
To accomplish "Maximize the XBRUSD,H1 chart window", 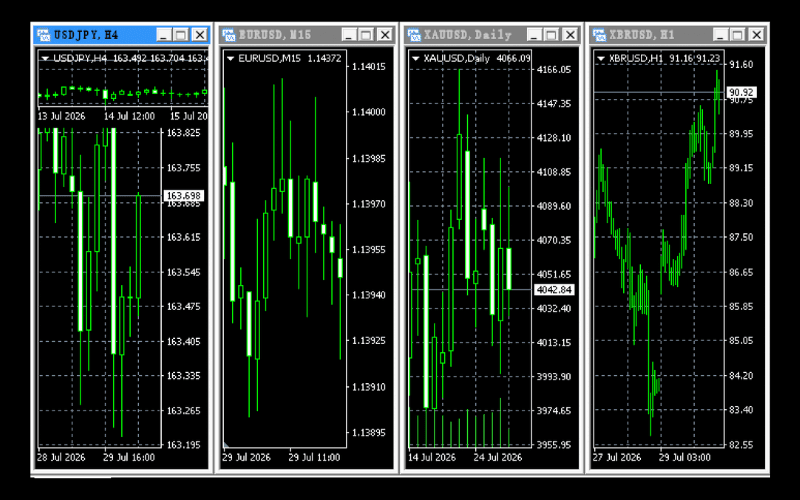I will tap(737, 35).
